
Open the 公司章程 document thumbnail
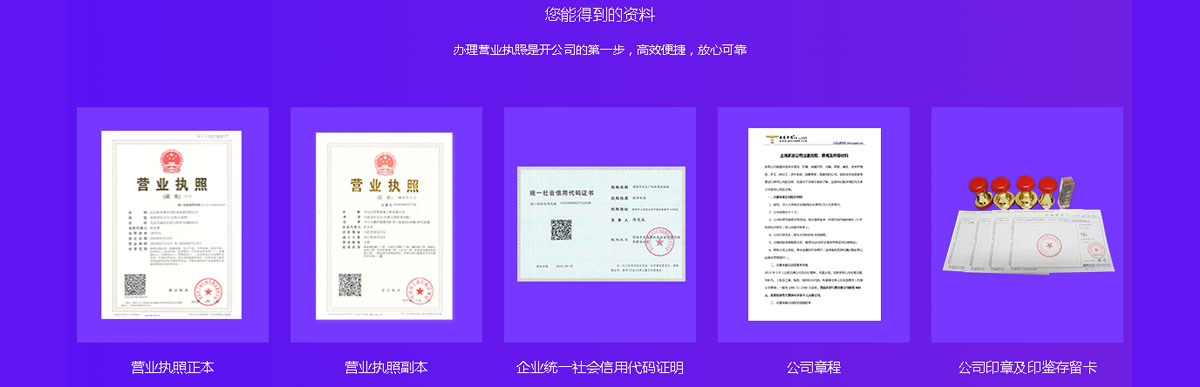click(x=814, y=224)
